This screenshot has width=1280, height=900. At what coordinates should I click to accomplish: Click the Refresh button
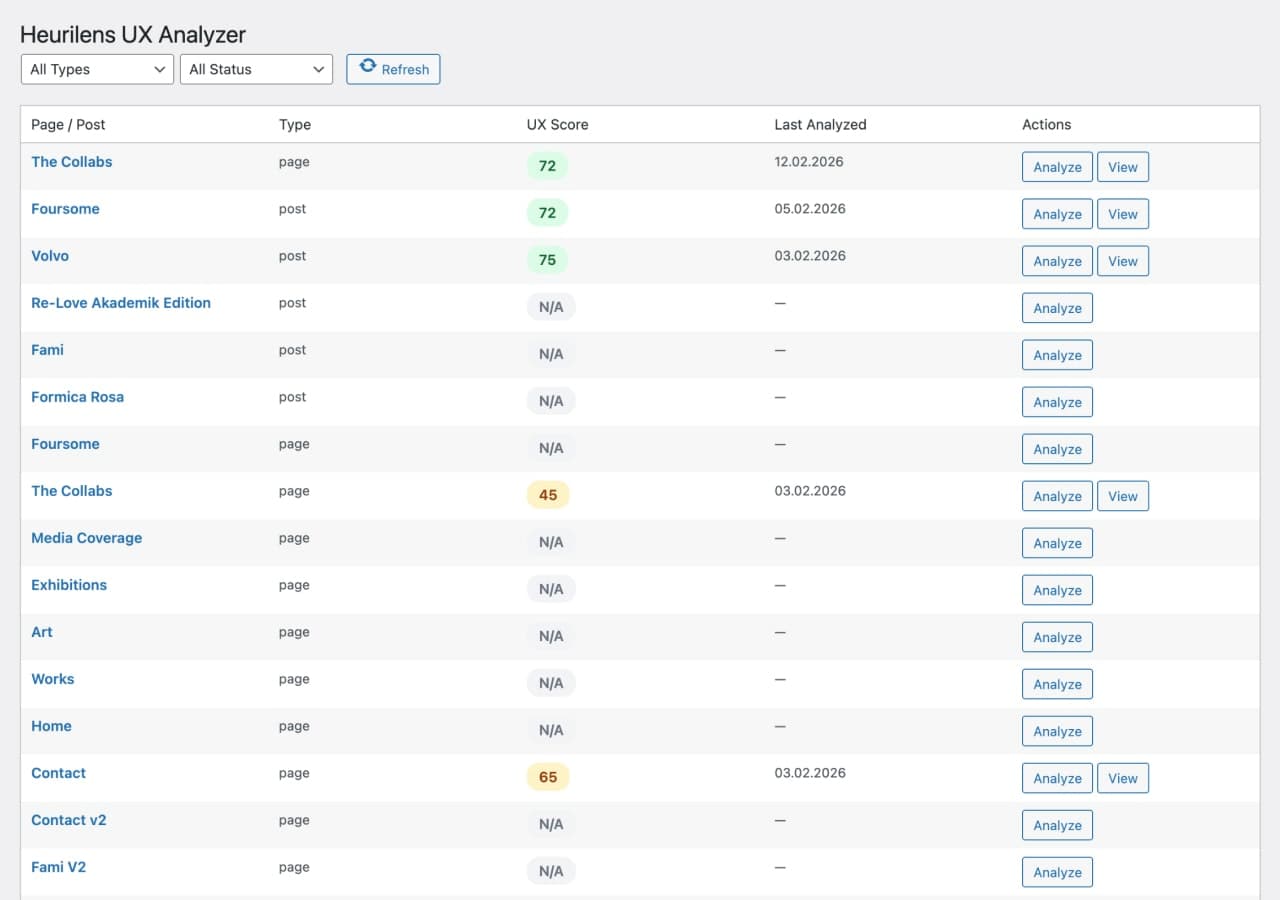pos(393,69)
